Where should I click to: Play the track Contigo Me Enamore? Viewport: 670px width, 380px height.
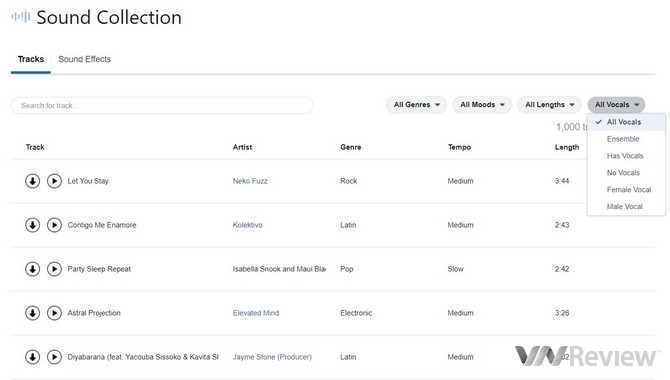[x=54, y=225]
